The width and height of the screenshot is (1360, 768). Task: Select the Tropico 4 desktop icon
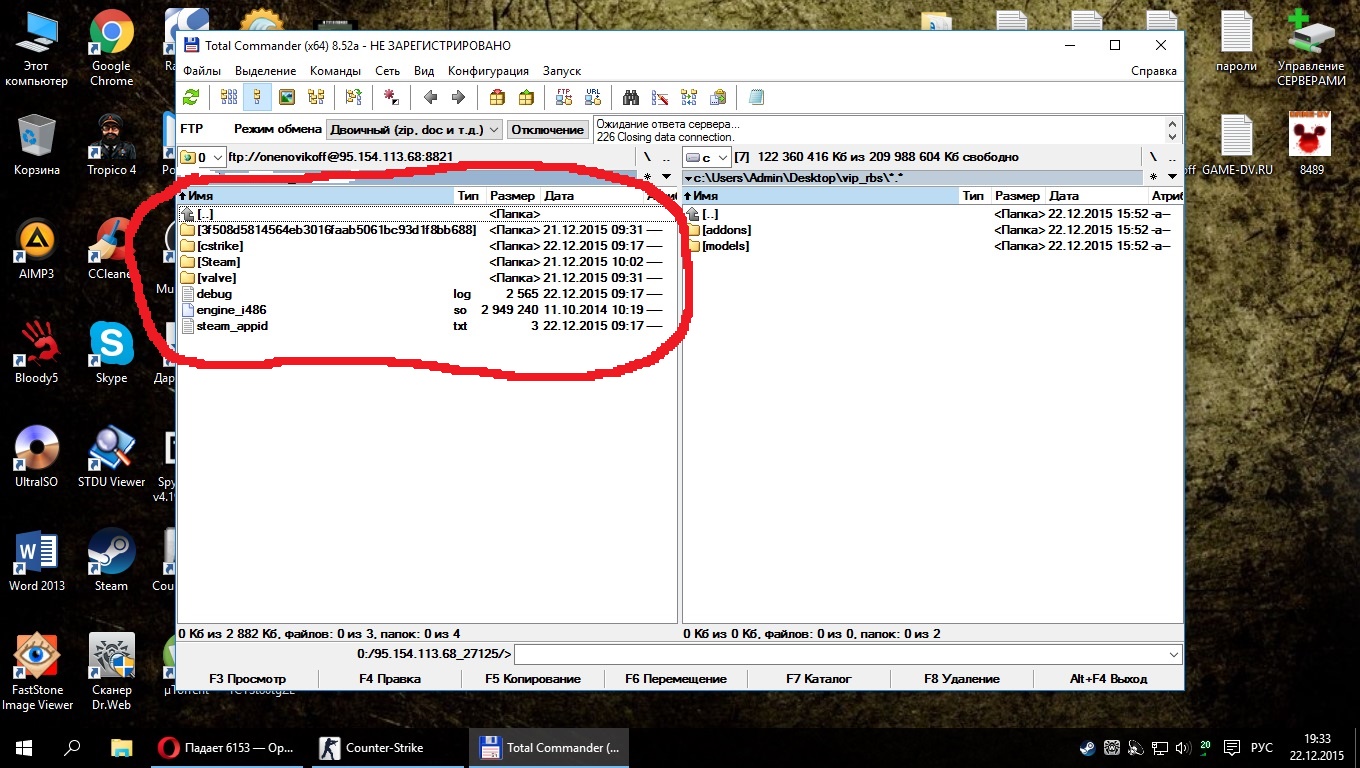pyautogui.click(x=111, y=145)
